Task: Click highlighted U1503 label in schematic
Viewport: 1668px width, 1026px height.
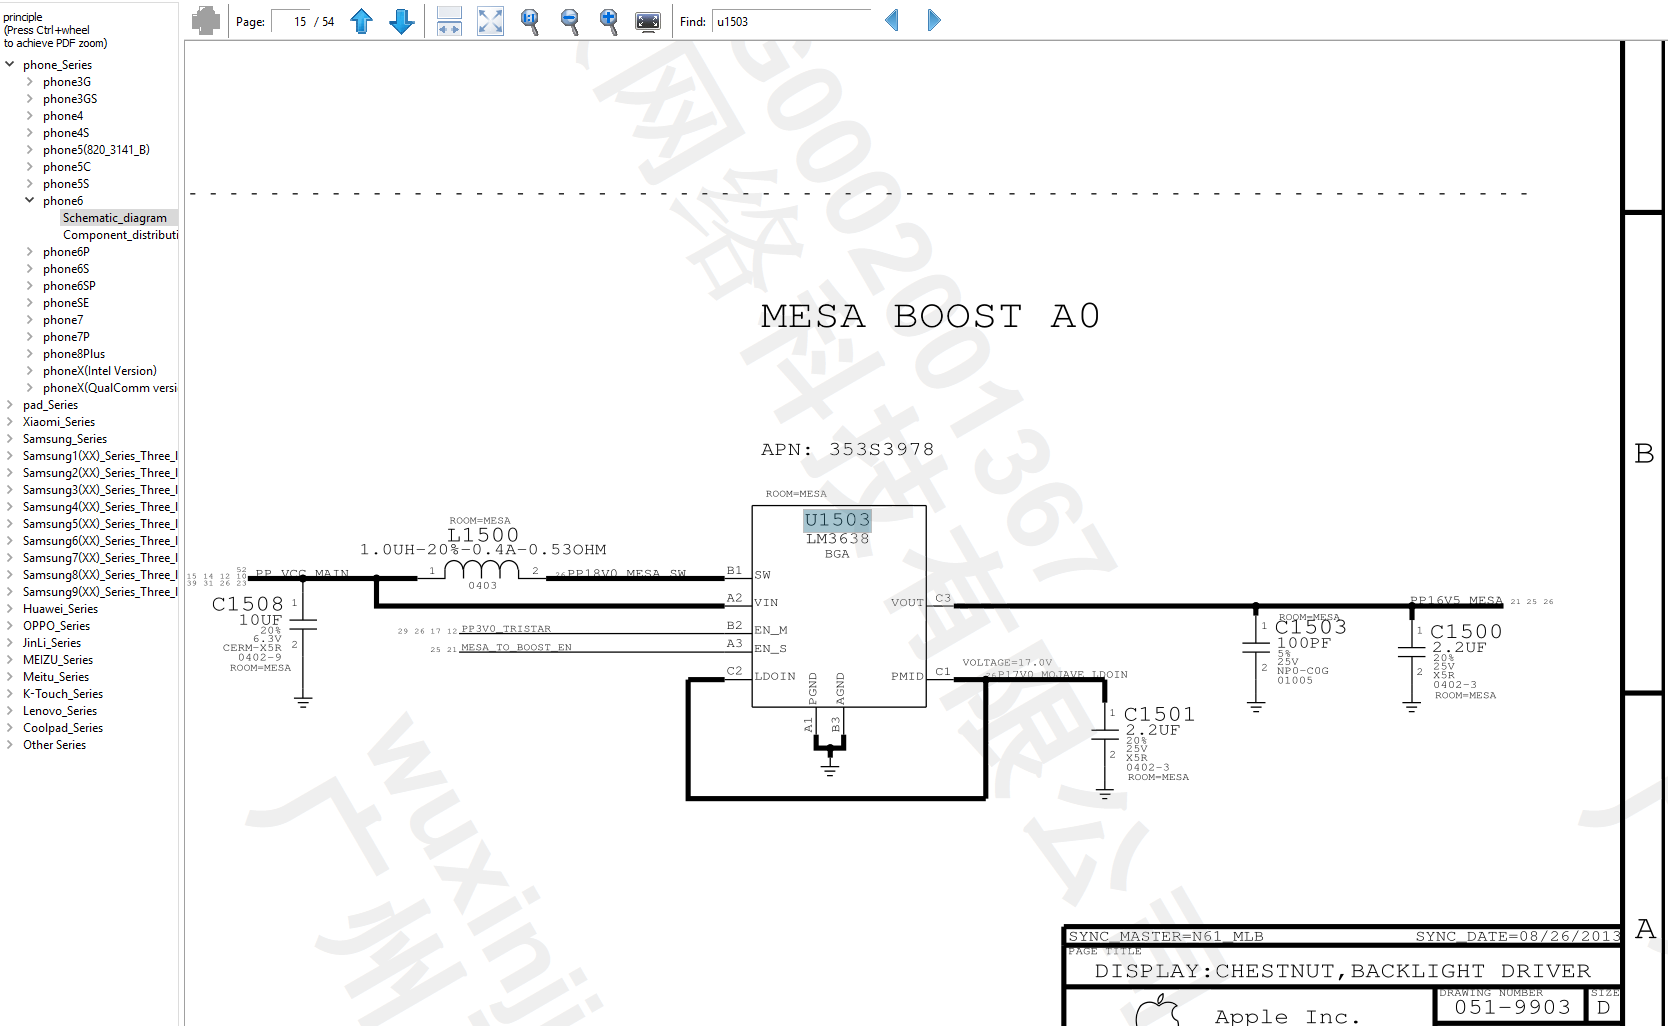Action: click(838, 520)
